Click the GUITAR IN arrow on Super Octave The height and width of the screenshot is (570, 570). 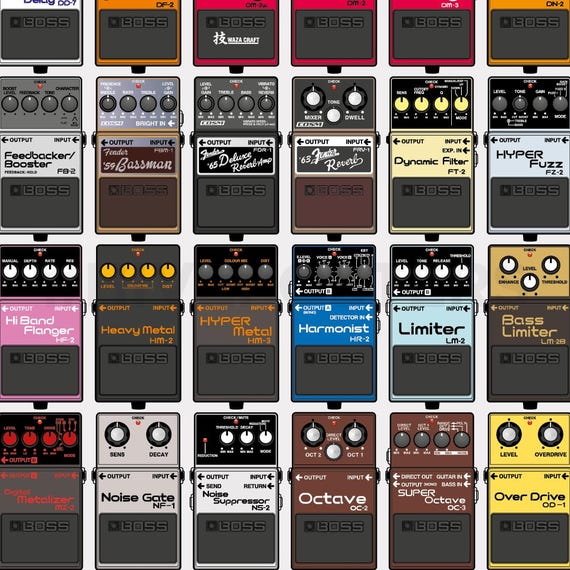(x=467, y=476)
